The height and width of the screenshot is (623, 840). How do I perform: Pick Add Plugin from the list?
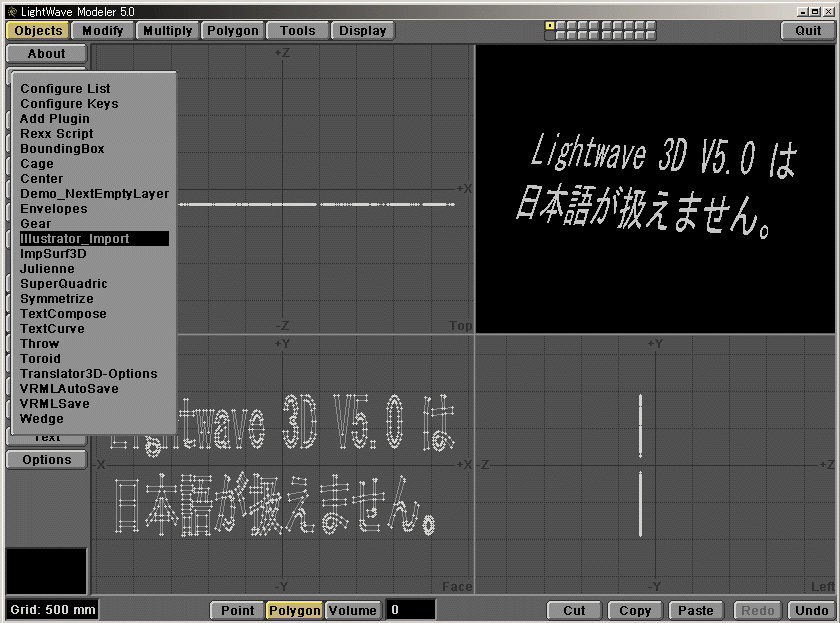[x=55, y=119]
